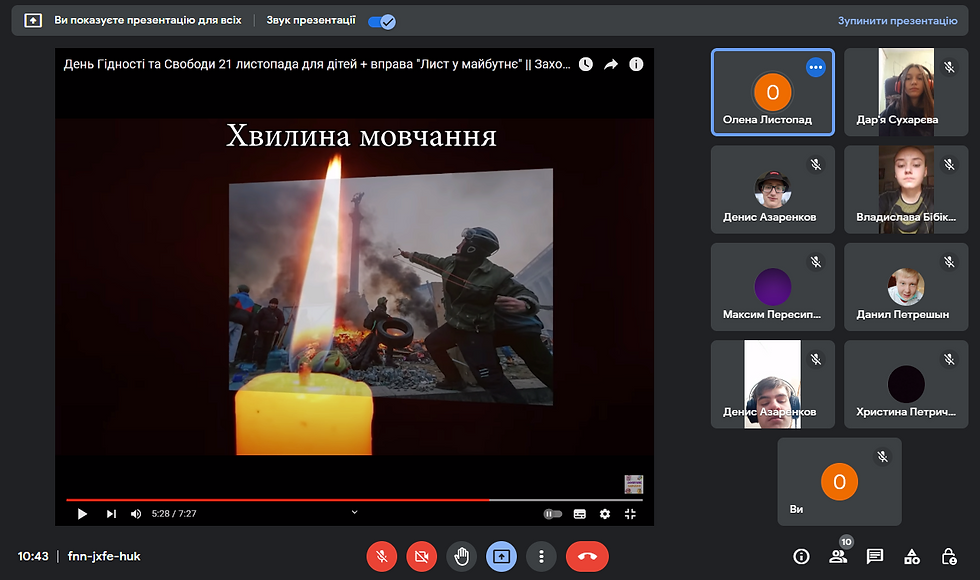Play the YouTube video
This screenshot has width=980, height=580.
point(82,514)
